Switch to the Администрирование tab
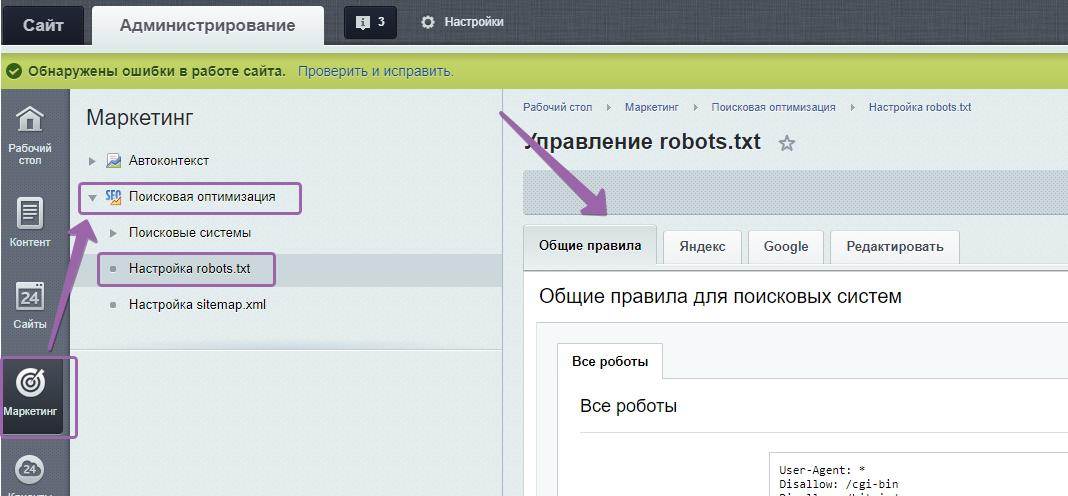This screenshot has width=1068, height=496. (208, 25)
